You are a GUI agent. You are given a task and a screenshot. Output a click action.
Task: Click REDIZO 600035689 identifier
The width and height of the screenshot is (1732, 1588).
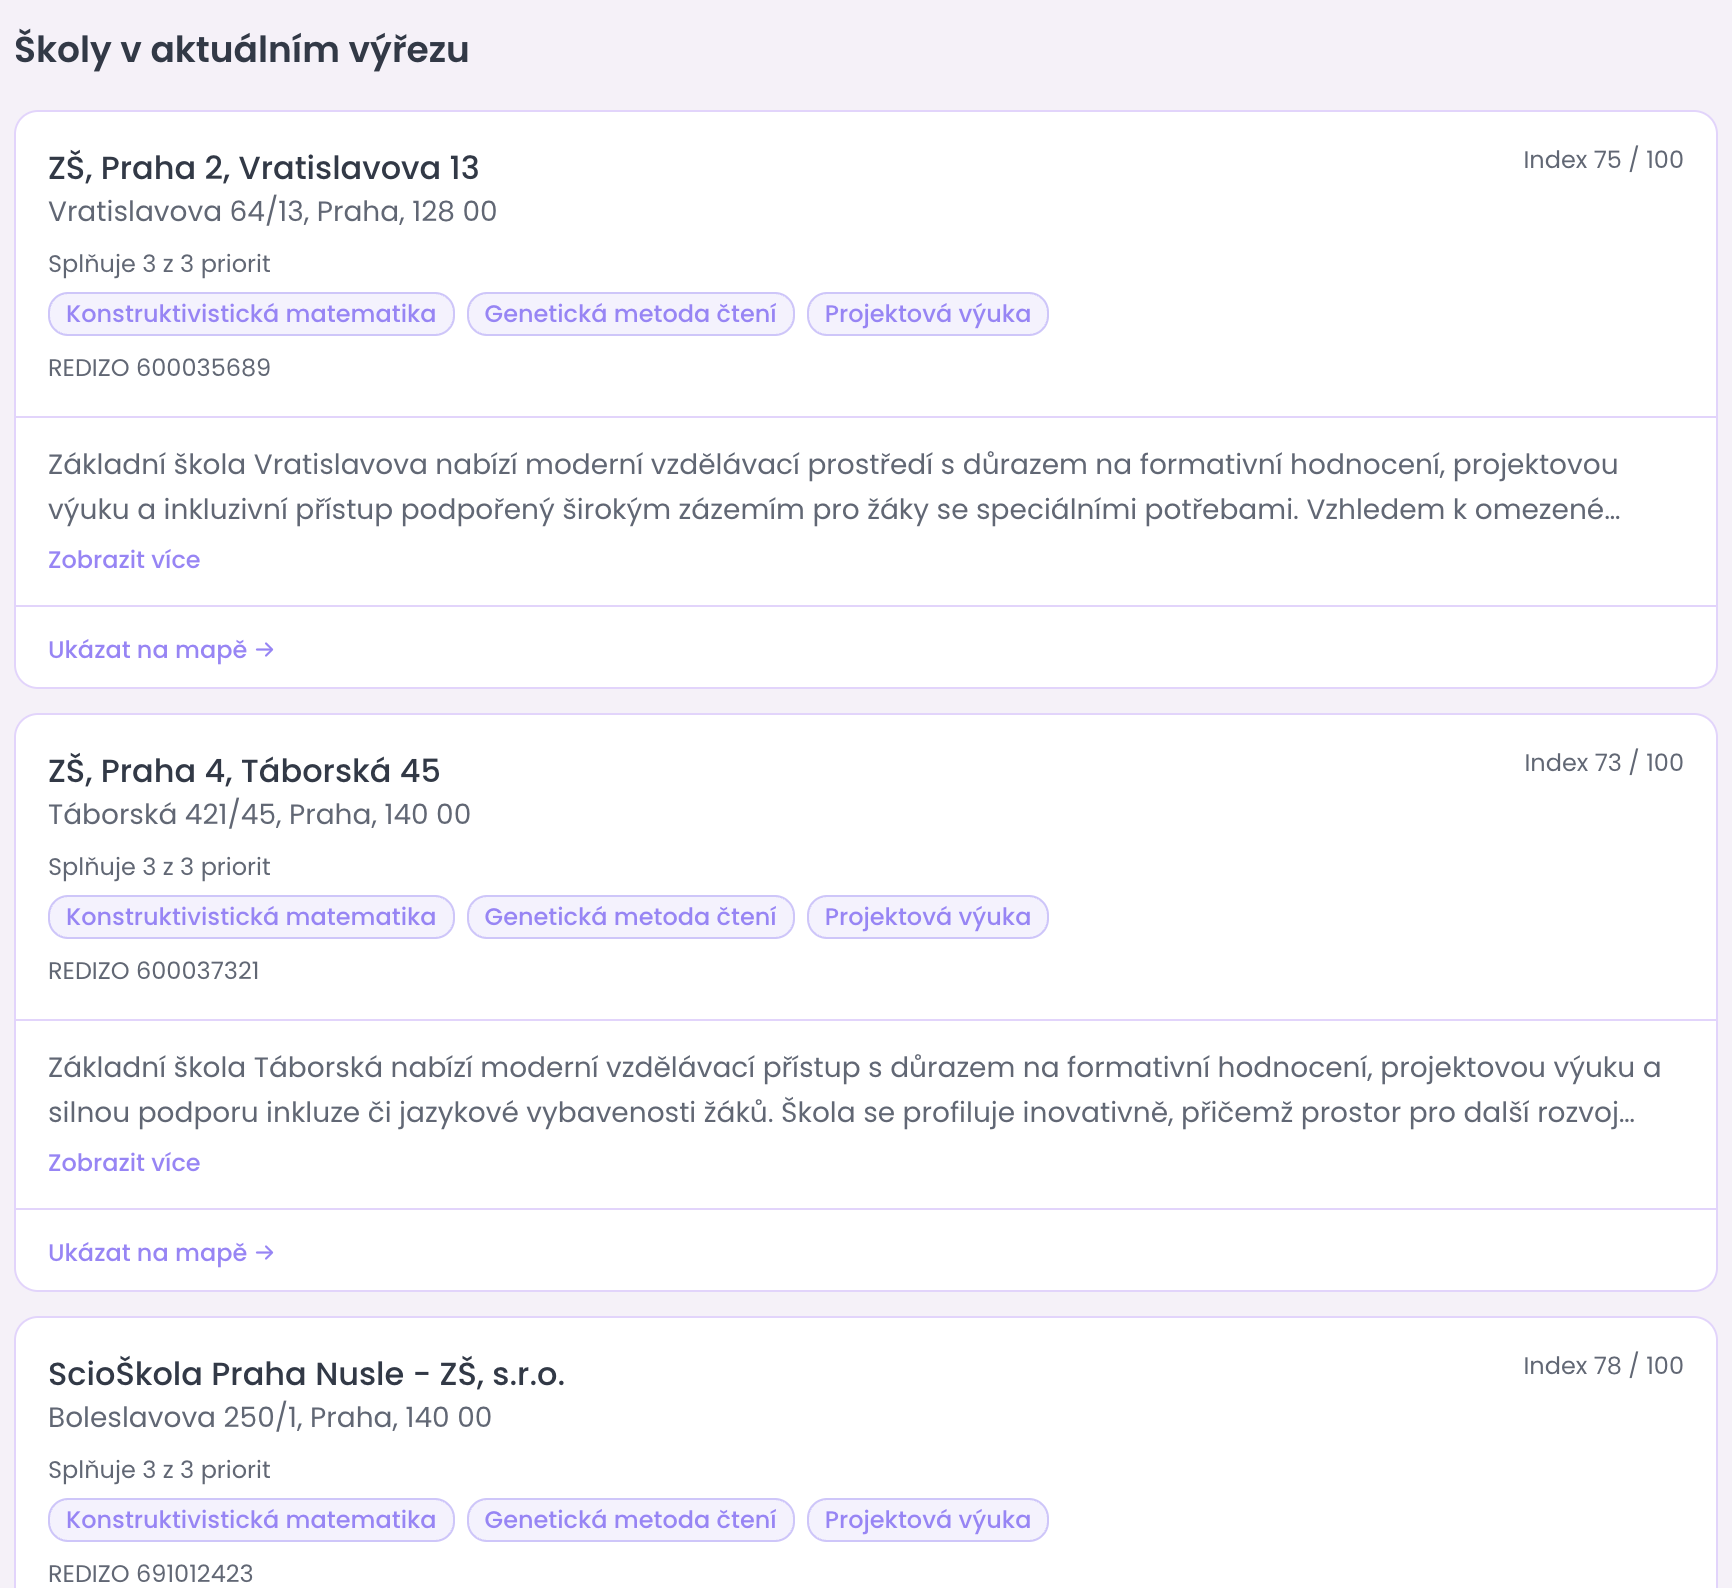click(159, 368)
